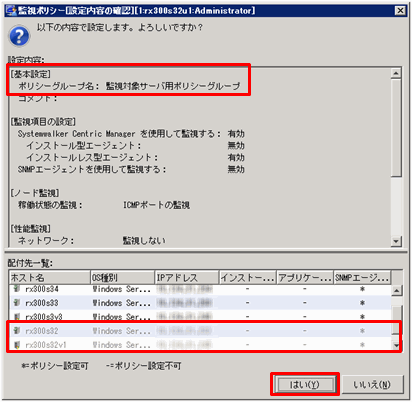Click the IP address cell of rx300s32
The image size is (412, 402).
click(x=185, y=331)
